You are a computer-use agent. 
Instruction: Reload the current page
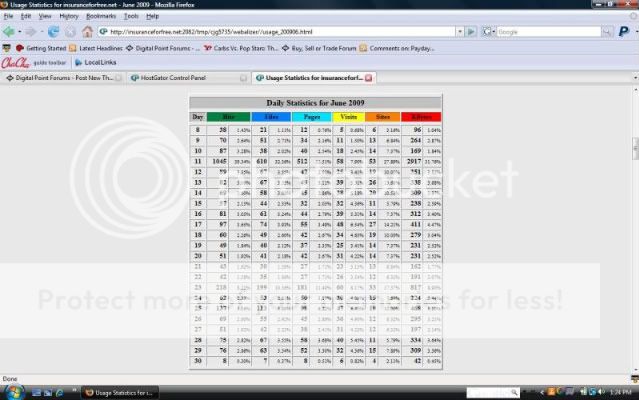click(x=53, y=31)
